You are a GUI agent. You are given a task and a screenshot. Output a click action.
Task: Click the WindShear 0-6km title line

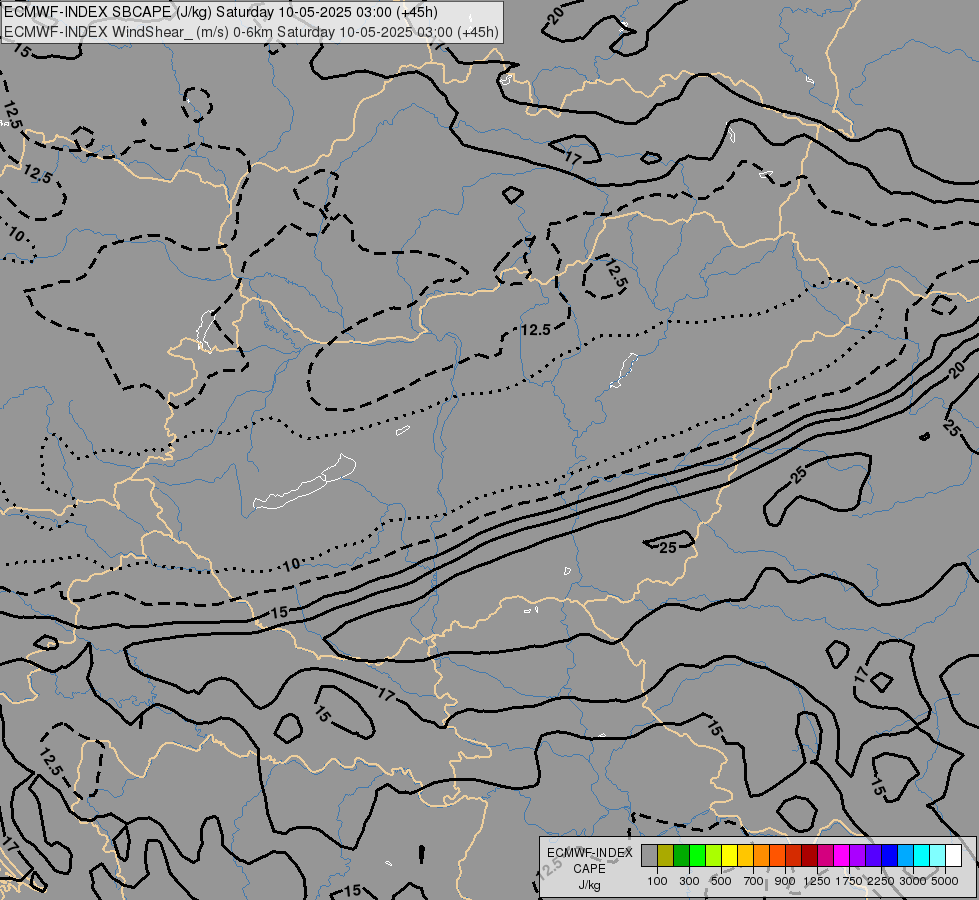tap(251, 32)
